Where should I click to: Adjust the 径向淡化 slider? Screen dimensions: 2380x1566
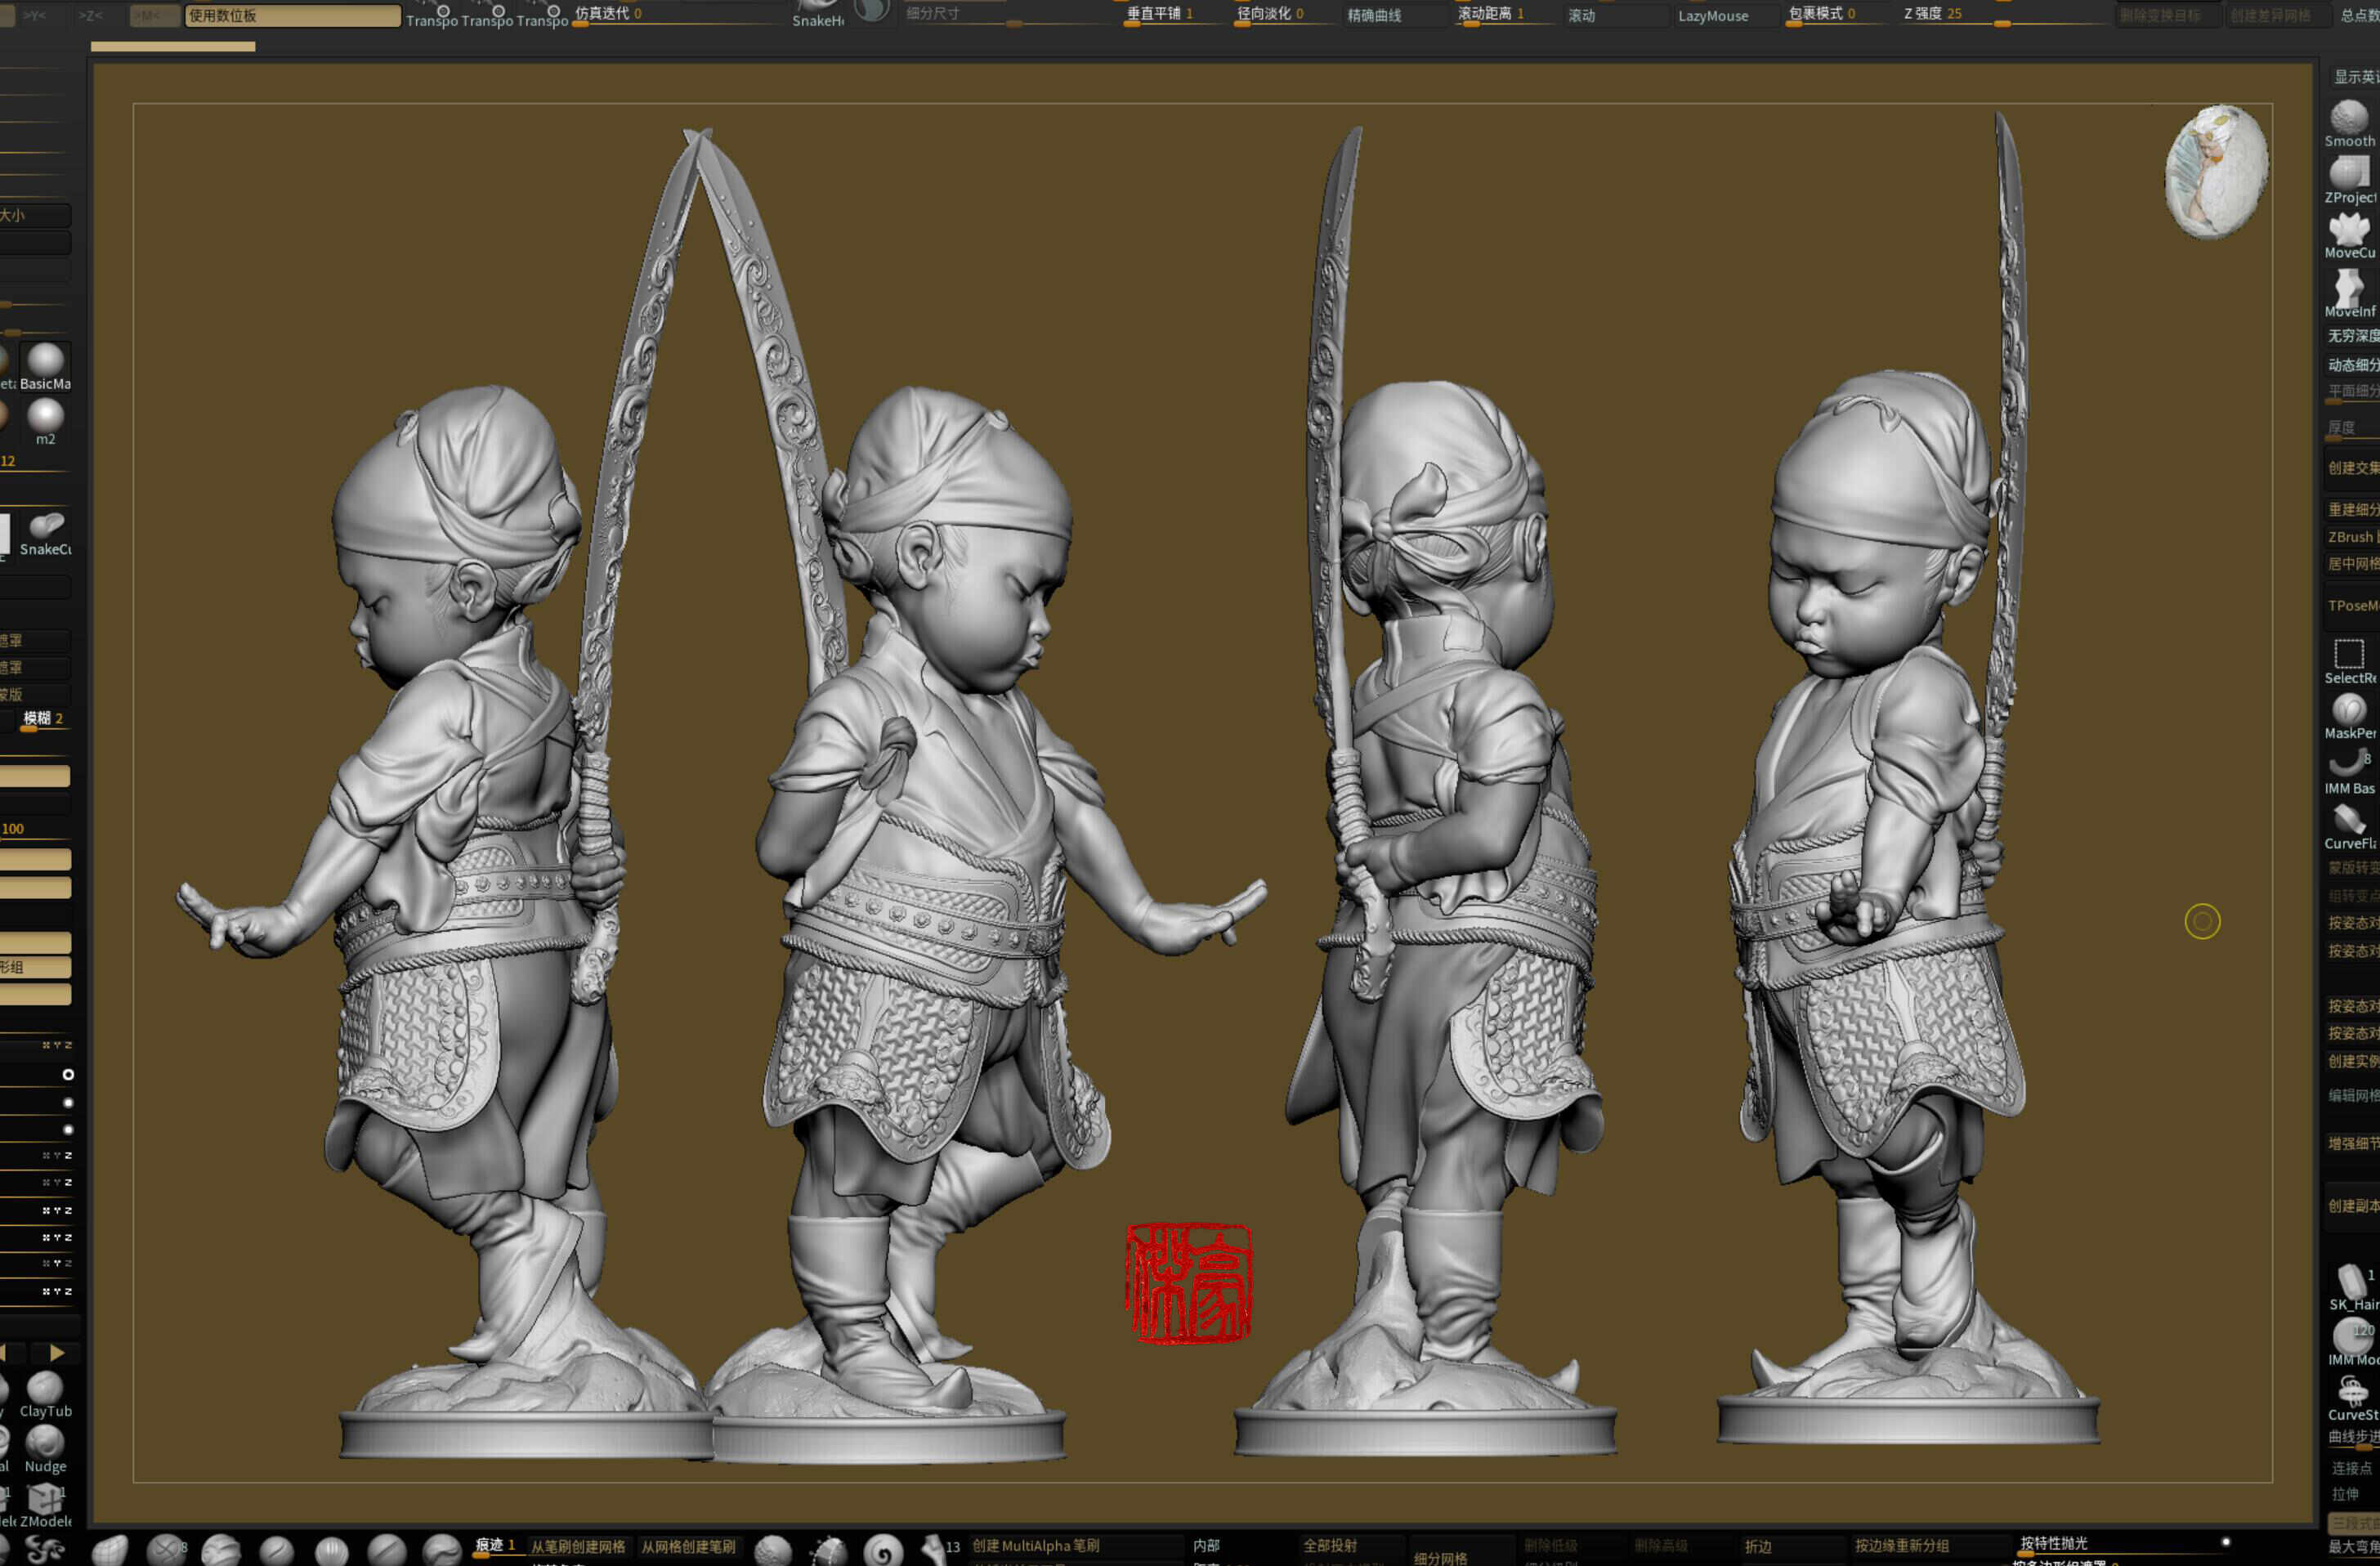[1283, 15]
